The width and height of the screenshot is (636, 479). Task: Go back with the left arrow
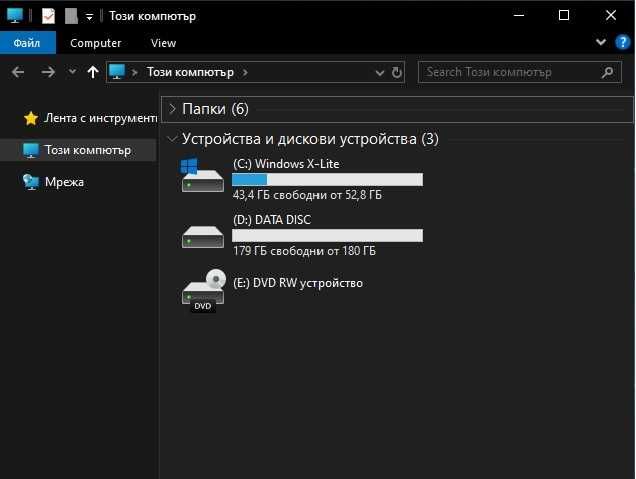pos(18,72)
